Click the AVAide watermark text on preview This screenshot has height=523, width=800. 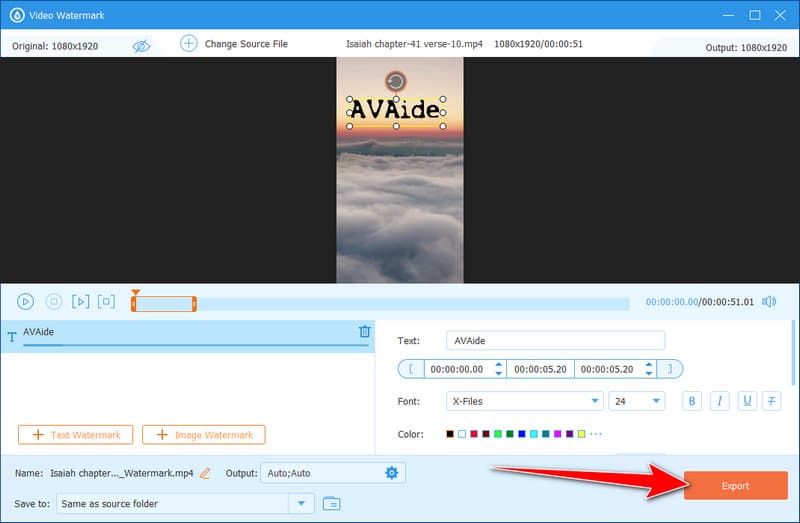pyautogui.click(x=395, y=109)
